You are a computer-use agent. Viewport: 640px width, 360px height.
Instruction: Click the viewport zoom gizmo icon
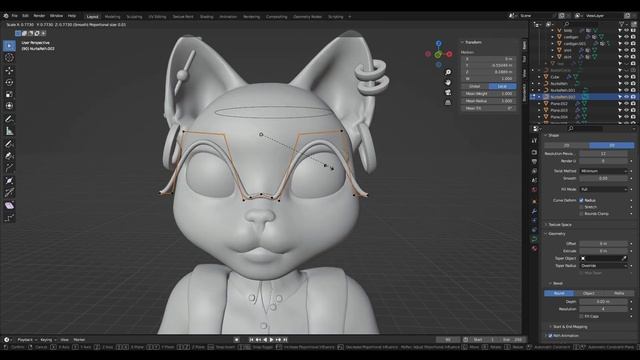click(448, 72)
